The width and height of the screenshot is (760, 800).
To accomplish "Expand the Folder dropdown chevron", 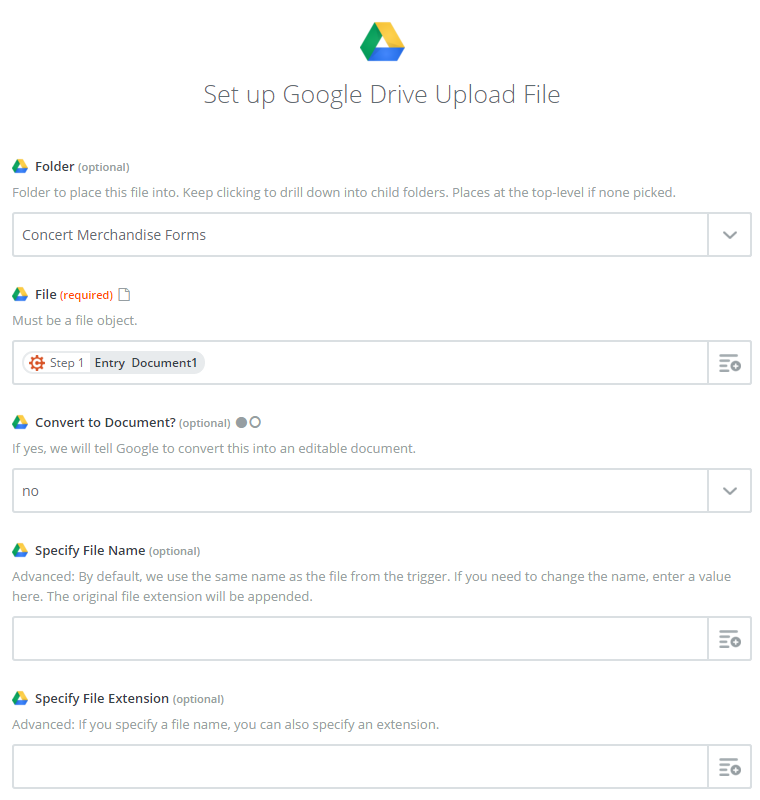I will (729, 235).
